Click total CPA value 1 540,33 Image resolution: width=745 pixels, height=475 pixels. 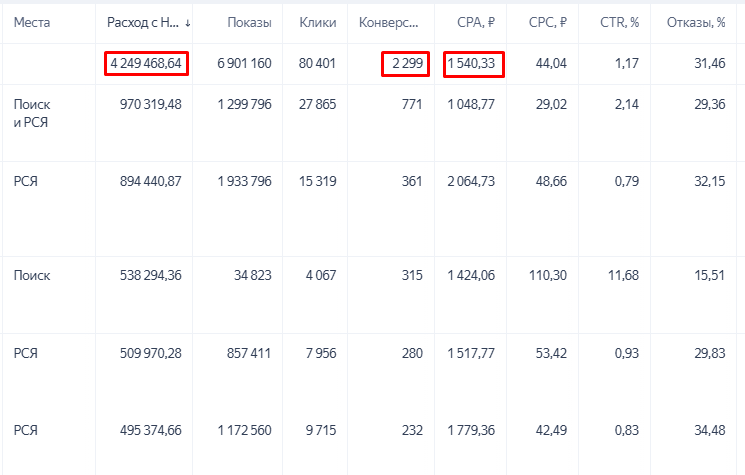(x=471, y=64)
